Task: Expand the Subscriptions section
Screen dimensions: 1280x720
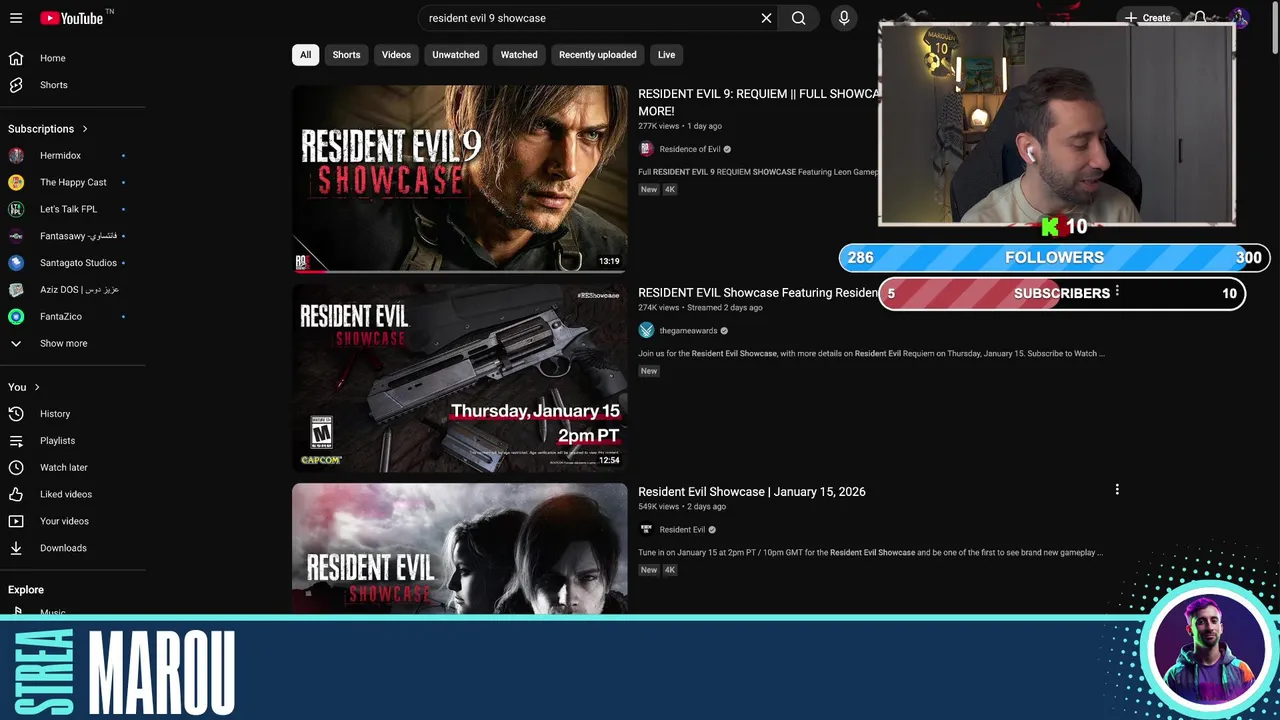Action: pos(48,129)
